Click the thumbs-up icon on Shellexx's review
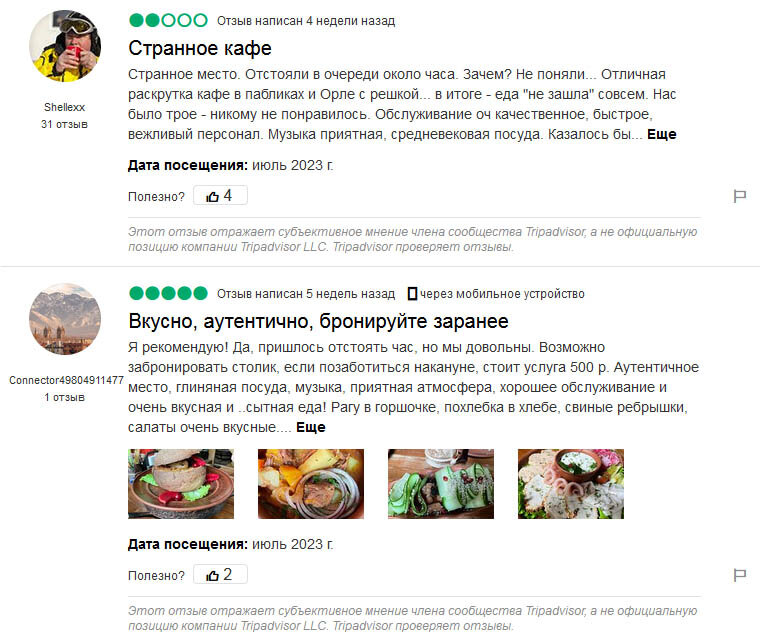 [212, 196]
